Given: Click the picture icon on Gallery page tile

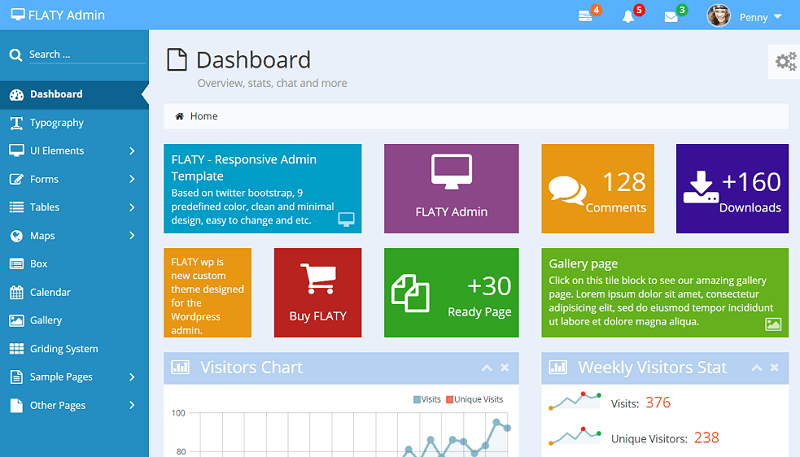Looking at the screenshot, I should click(x=773, y=324).
